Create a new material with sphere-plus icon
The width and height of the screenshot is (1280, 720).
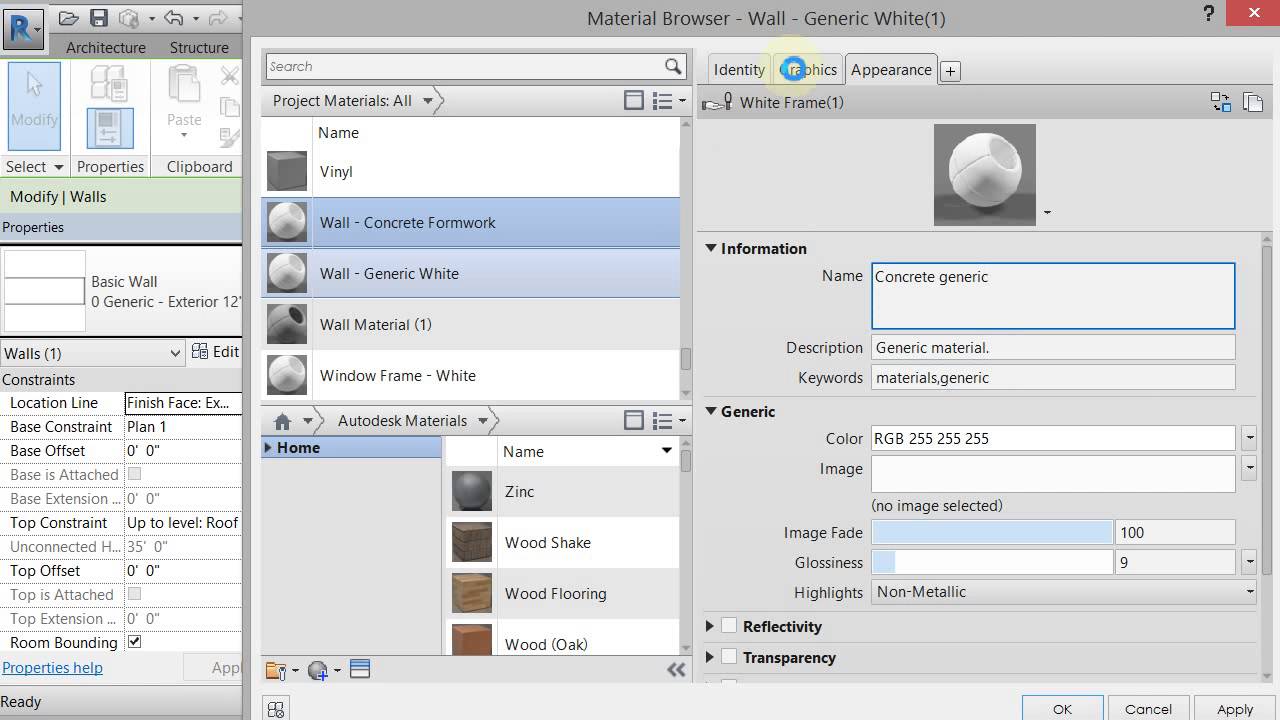(x=318, y=670)
